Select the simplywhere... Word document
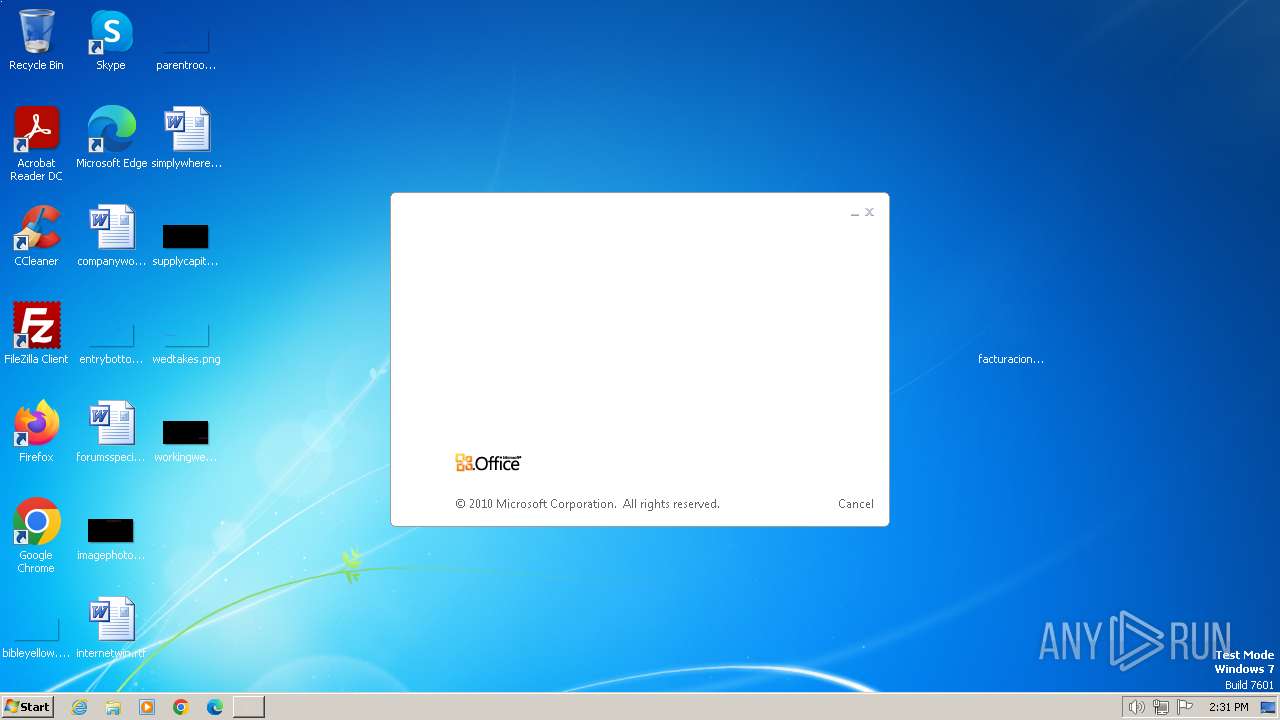 (x=186, y=139)
